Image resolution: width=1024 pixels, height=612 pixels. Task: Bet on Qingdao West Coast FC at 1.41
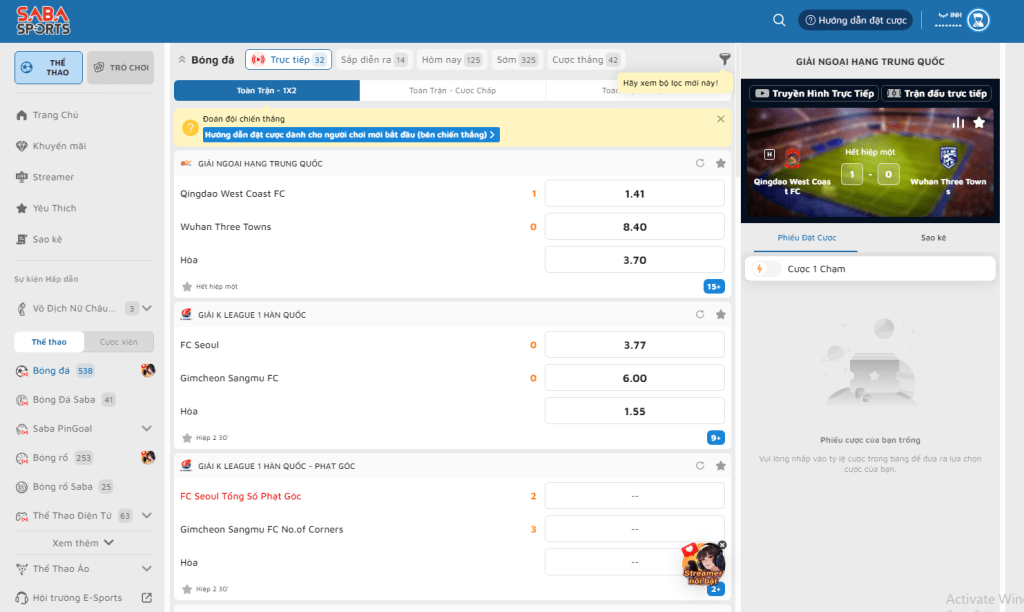pos(634,194)
